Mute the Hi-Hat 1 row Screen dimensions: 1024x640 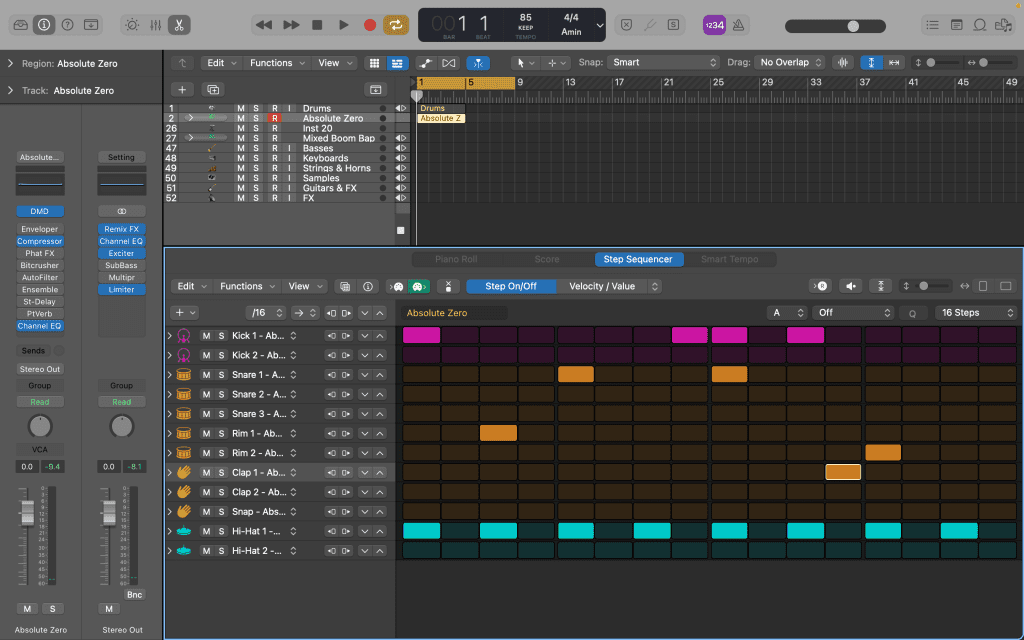click(x=206, y=531)
